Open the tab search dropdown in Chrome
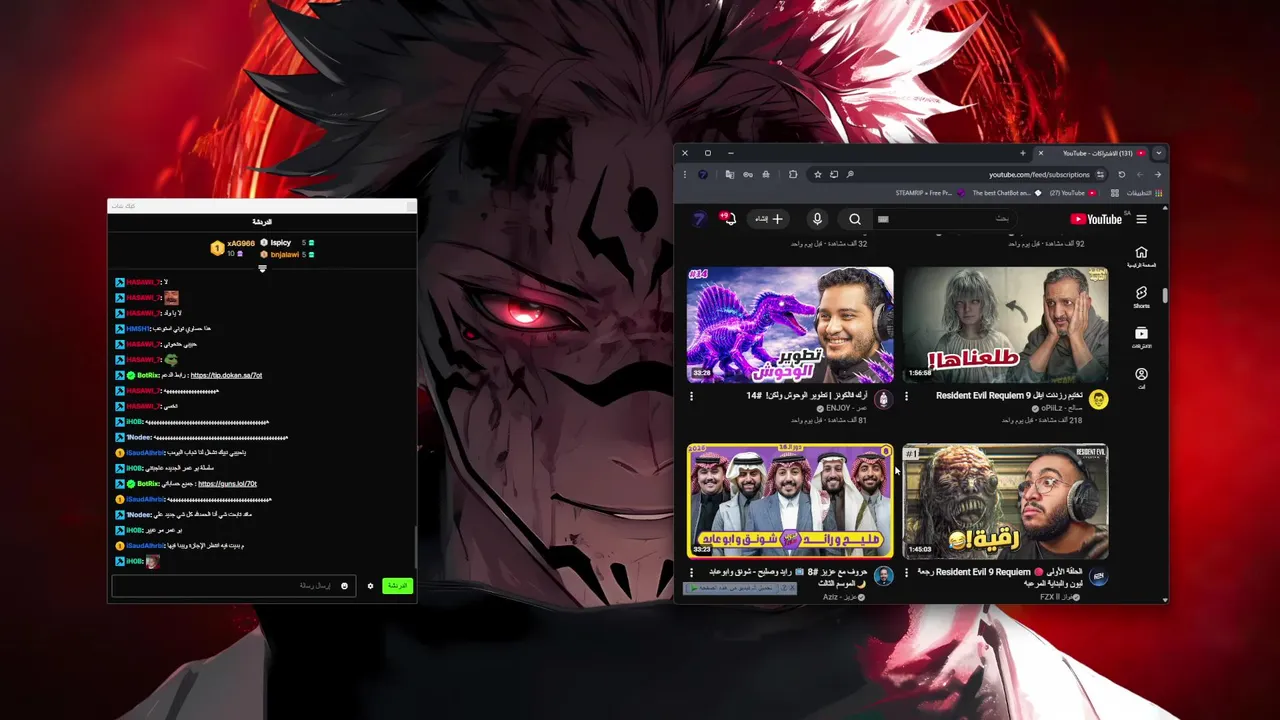The image size is (1280, 720). [x=1158, y=153]
